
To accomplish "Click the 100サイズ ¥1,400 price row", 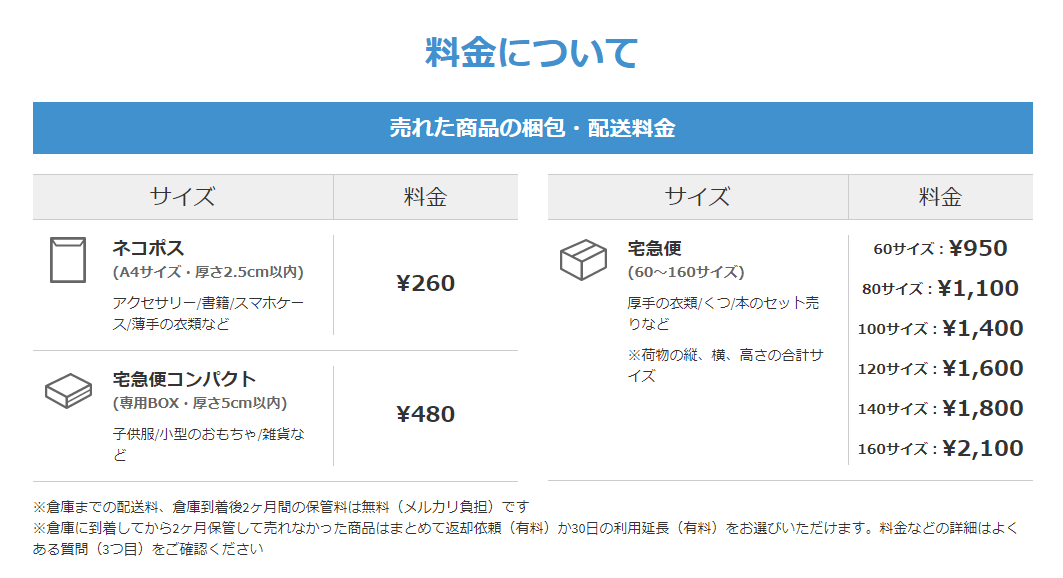I will pos(940,329).
